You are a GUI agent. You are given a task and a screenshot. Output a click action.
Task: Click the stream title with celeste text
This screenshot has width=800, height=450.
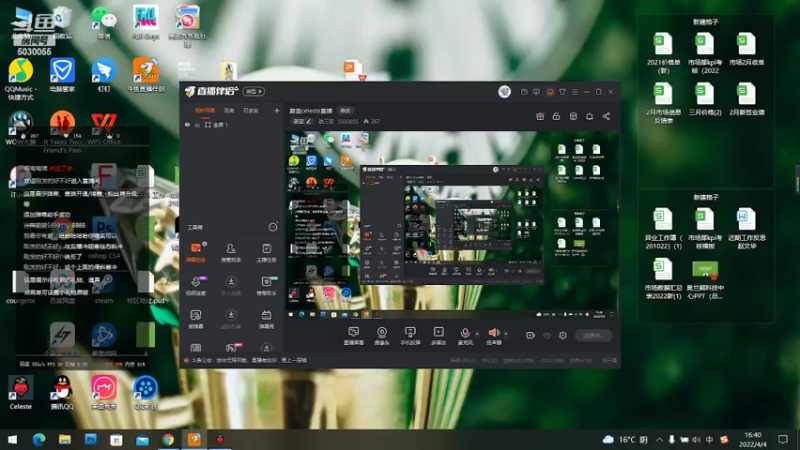[x=311, y=111]
